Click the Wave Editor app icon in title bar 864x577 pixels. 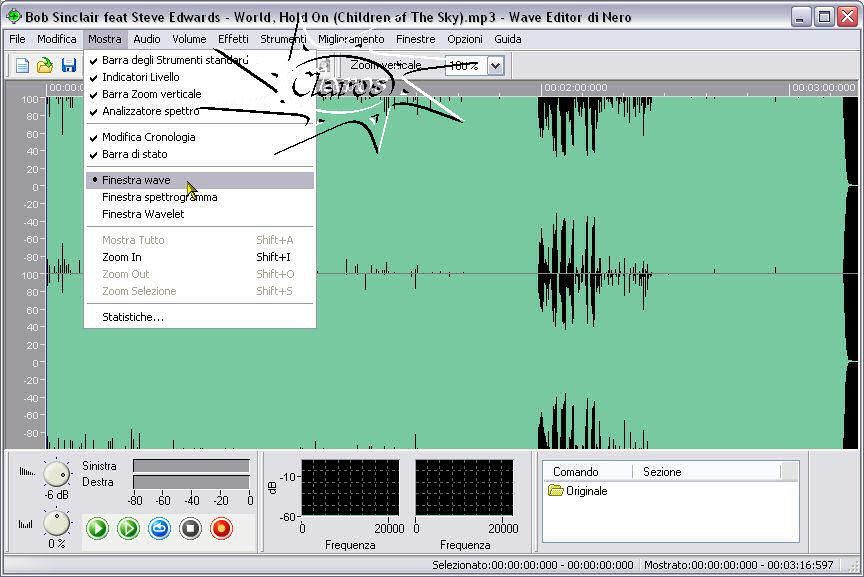tap(13, 17)
